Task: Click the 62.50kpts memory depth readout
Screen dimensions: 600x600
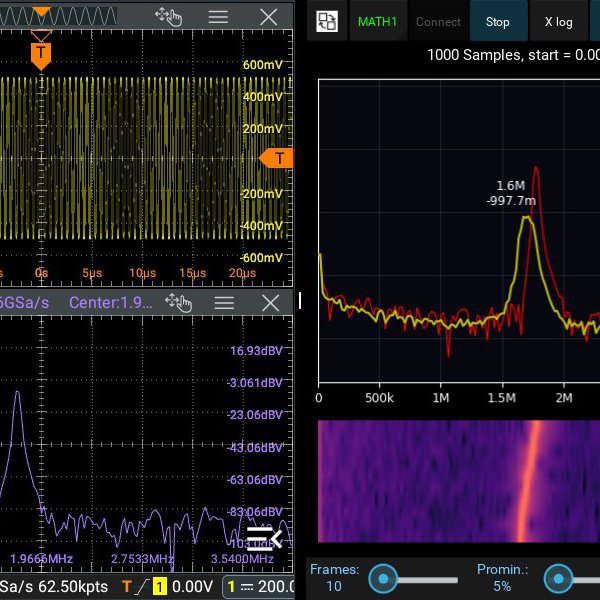Action: pyautogui.click(x=73, y=586)
